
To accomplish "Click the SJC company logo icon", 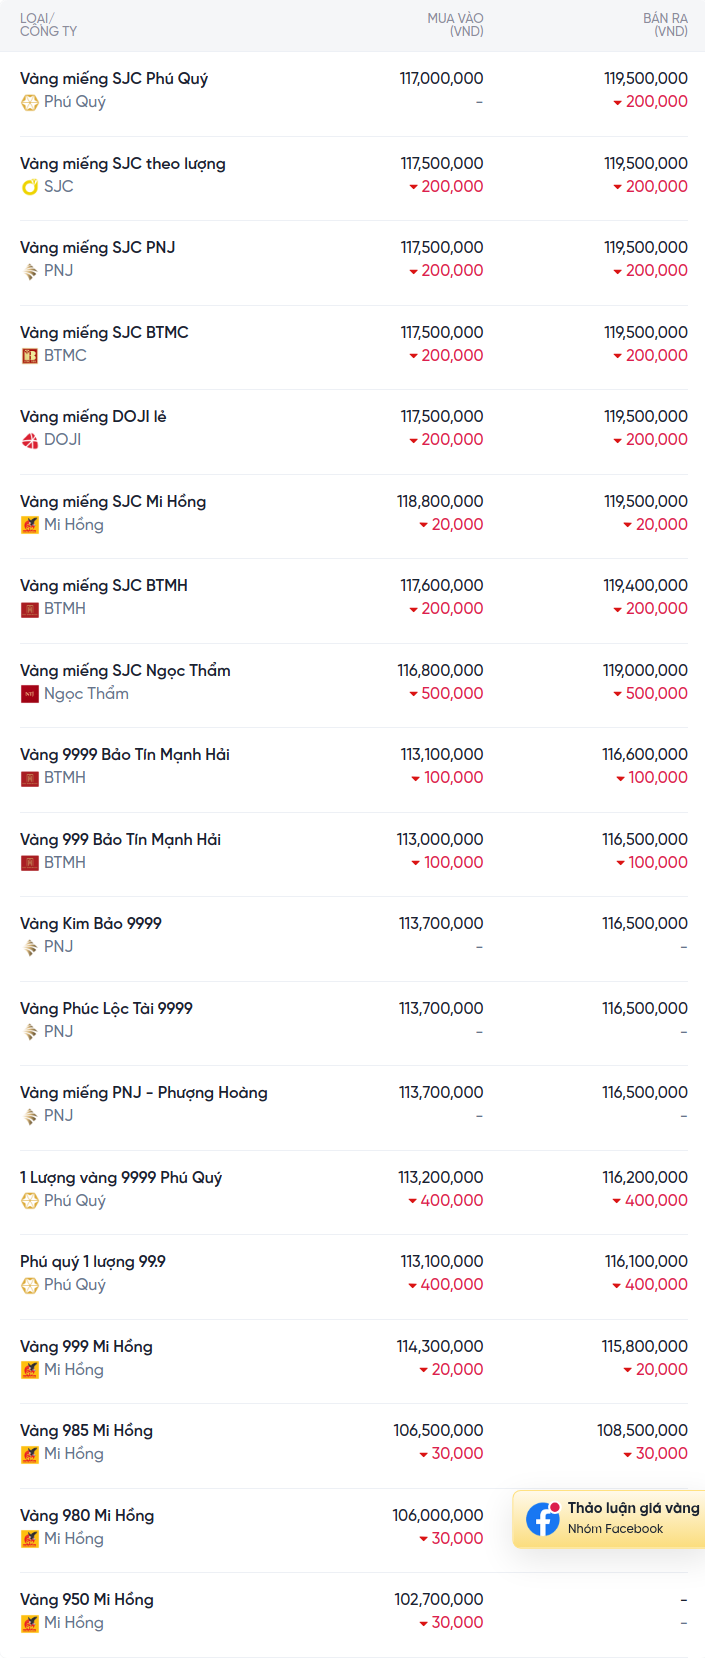I will coord(30,186).
